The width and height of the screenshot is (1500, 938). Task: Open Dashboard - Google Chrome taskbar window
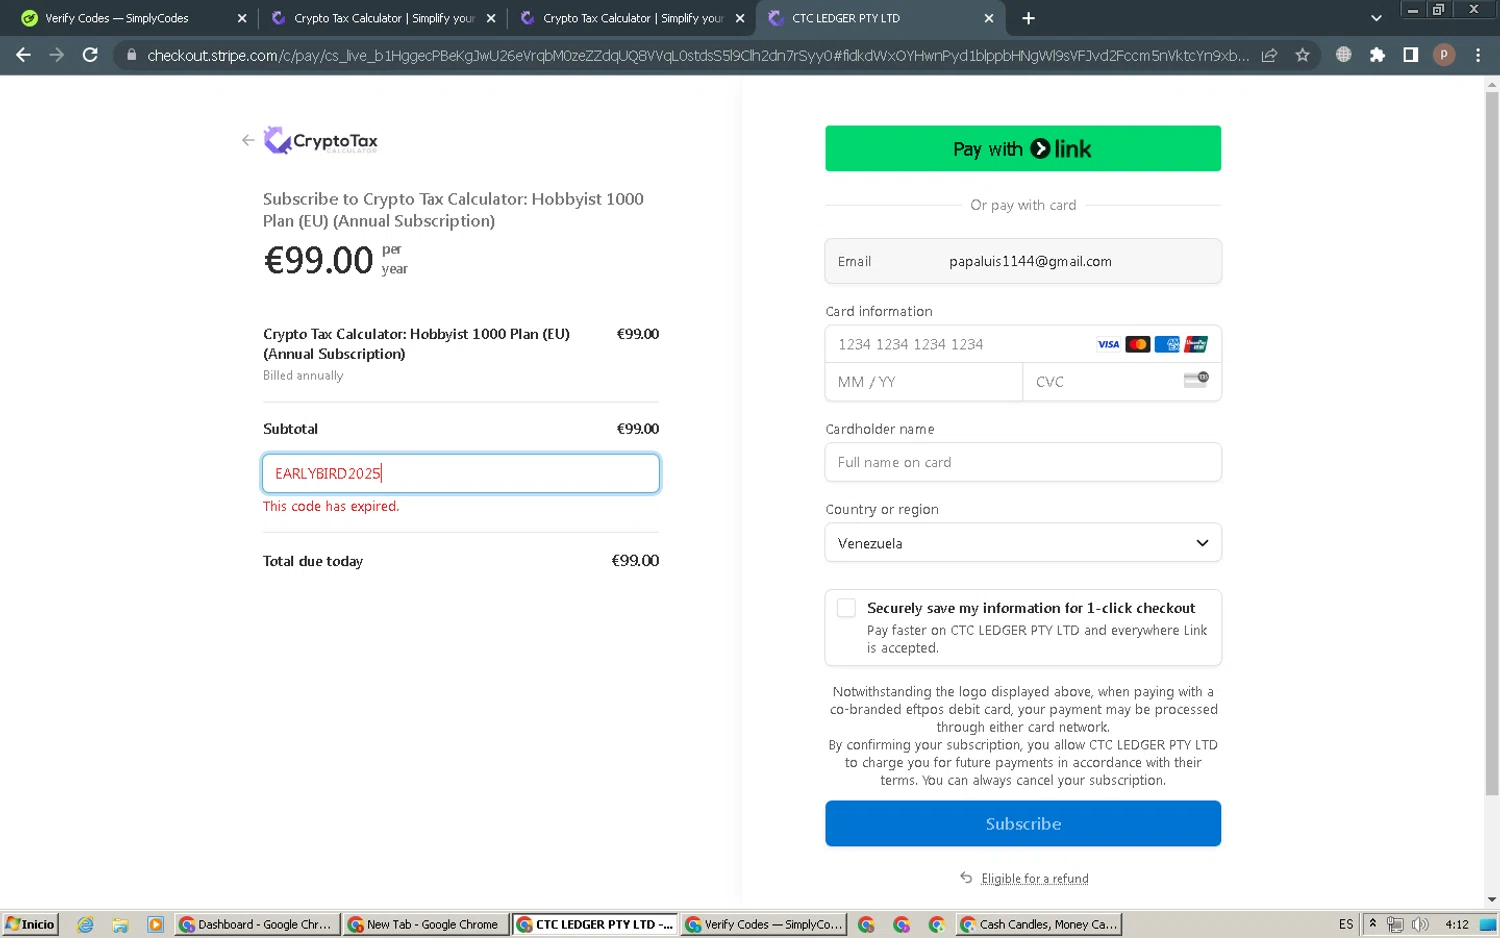point(257,925)
